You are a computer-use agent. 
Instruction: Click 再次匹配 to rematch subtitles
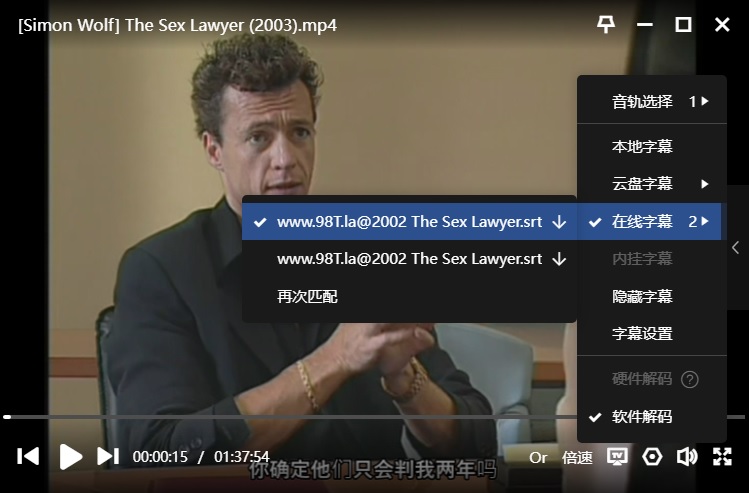coord(307,297)
